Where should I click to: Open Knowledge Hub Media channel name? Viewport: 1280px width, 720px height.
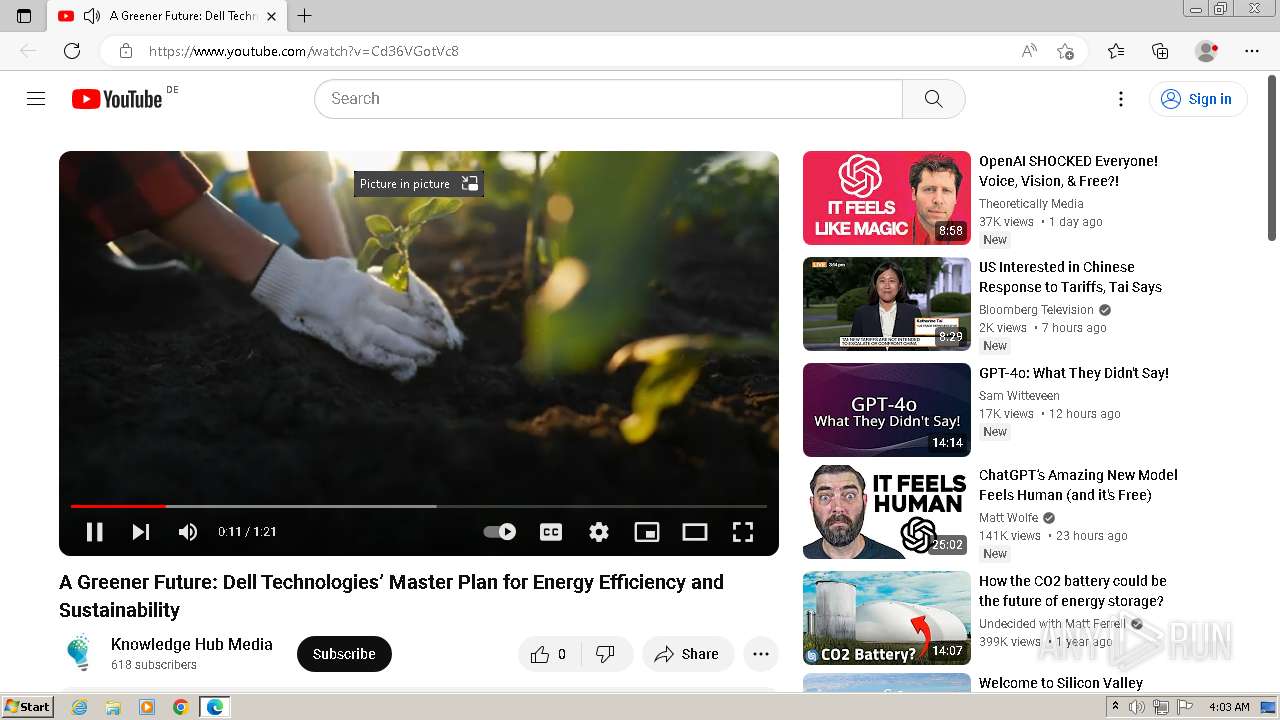click(192, 644)
